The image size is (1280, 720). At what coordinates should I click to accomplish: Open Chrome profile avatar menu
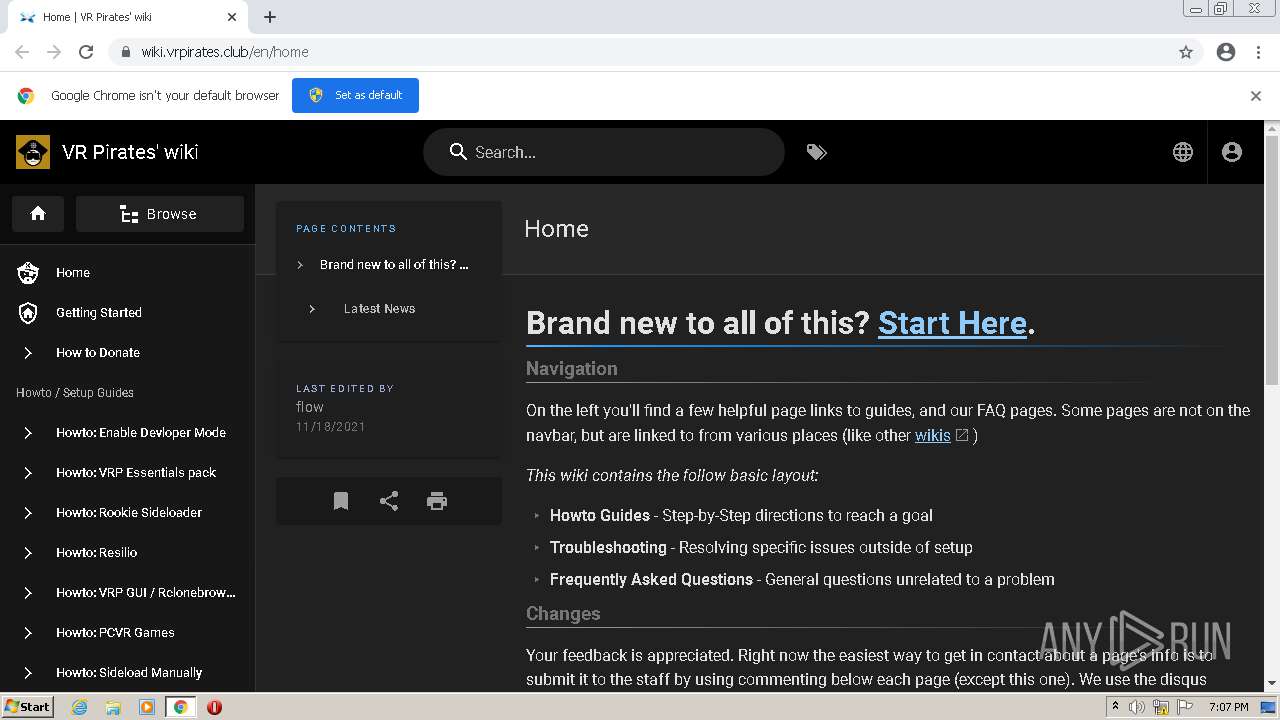point(1226,52)
